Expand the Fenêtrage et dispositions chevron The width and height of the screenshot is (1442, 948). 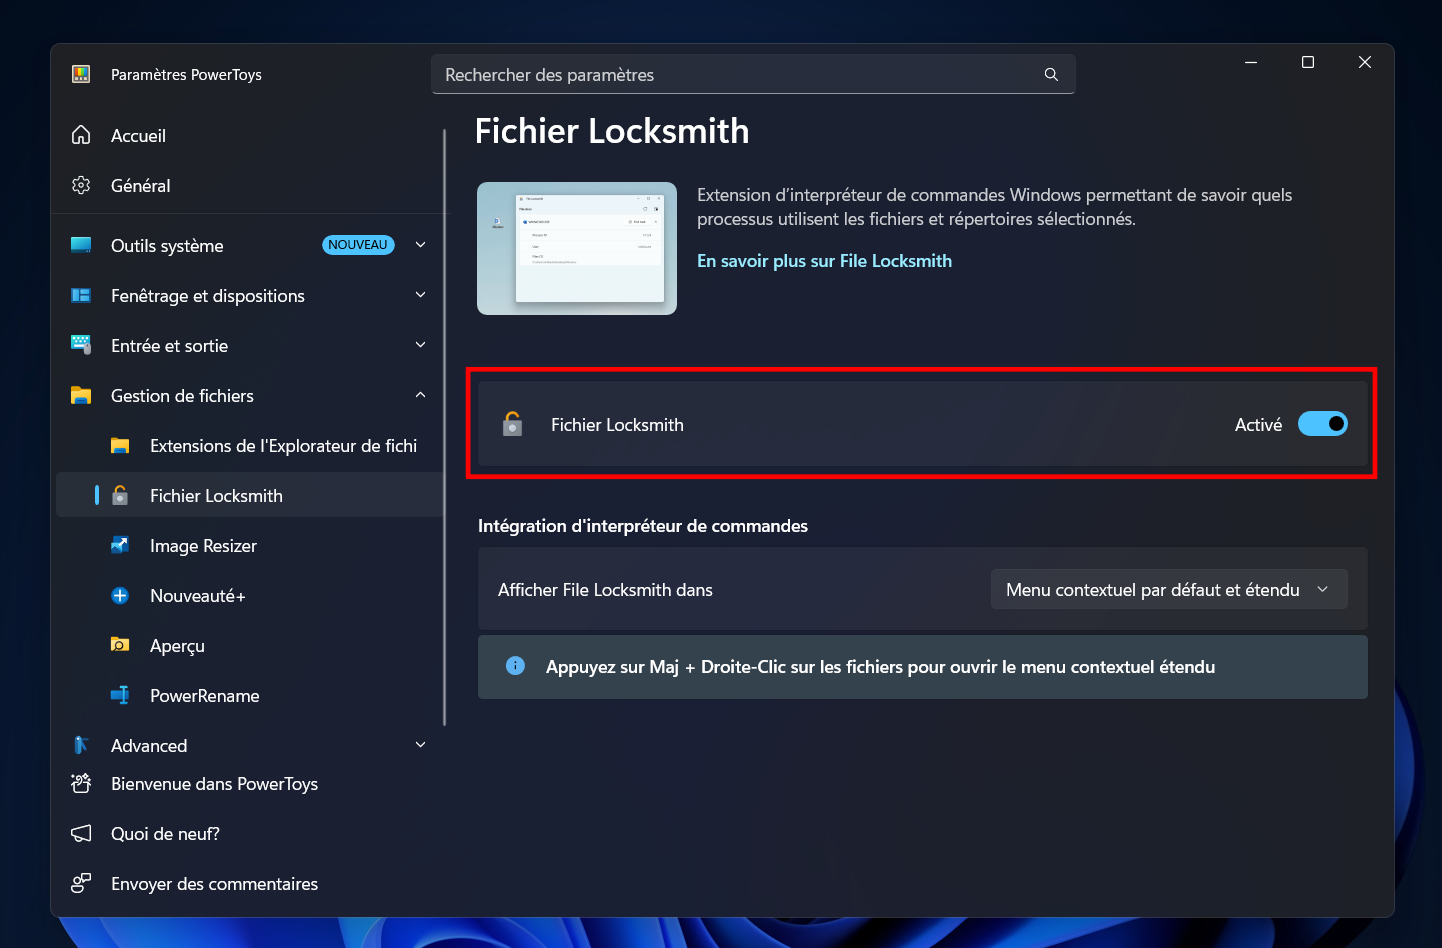(x=421, y=295)
